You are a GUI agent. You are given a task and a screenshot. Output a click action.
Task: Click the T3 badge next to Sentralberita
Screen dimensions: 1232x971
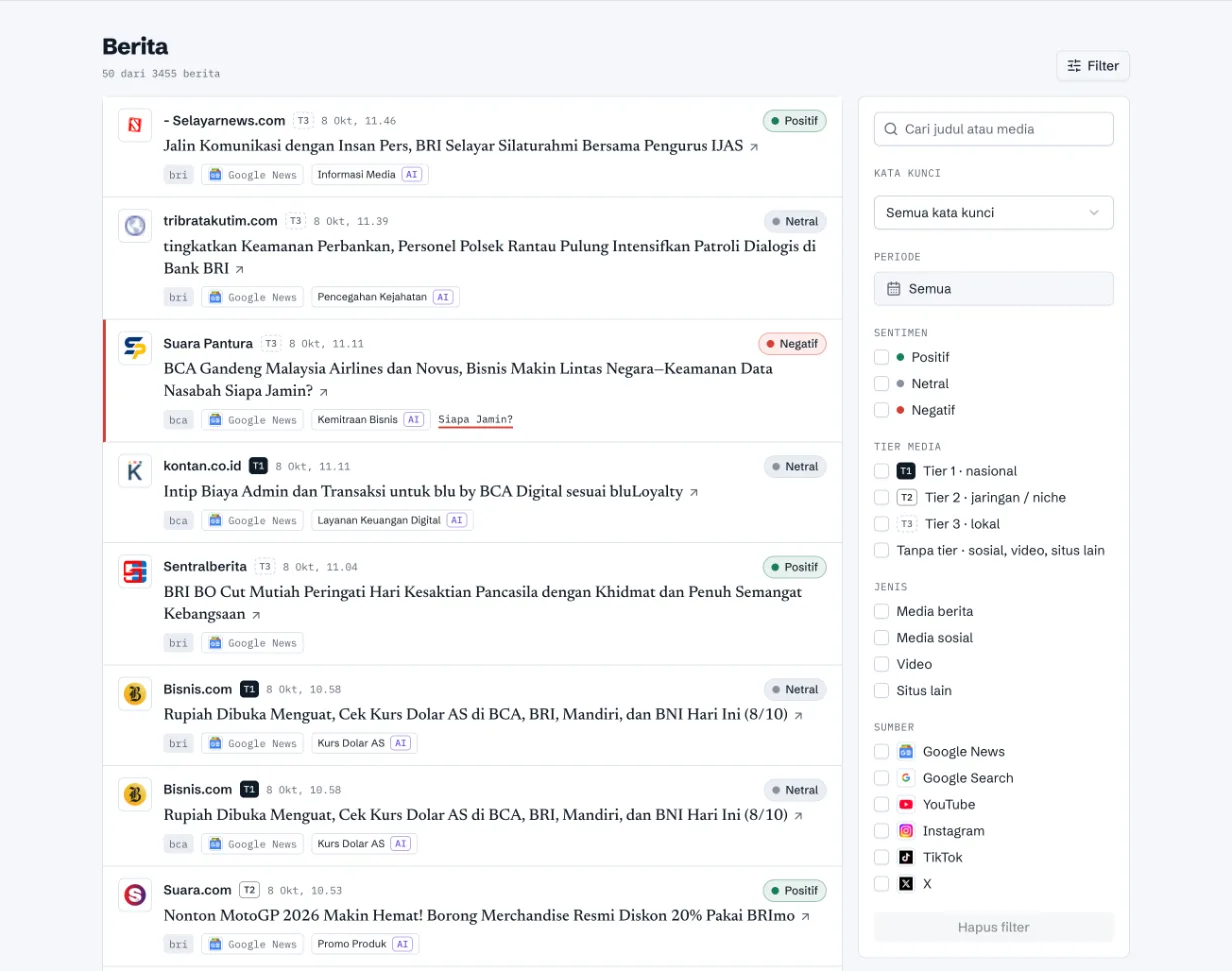tap(265, 566)
